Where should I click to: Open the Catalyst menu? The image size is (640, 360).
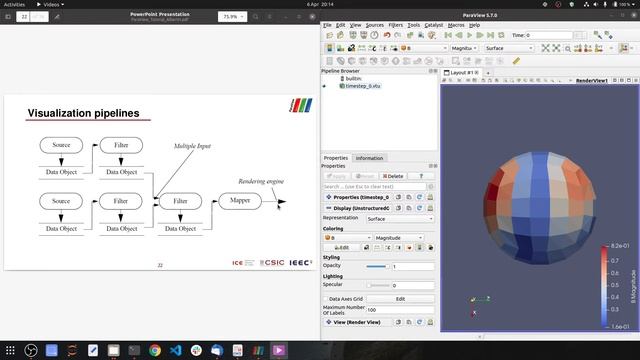tap(433, 25)
